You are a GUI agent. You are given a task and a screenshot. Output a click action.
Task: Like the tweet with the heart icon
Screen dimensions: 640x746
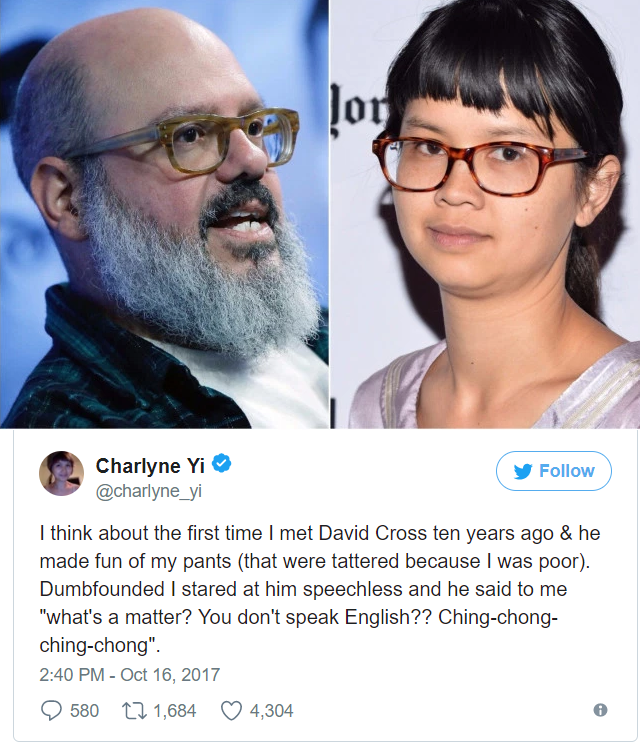tap(232, 711)
